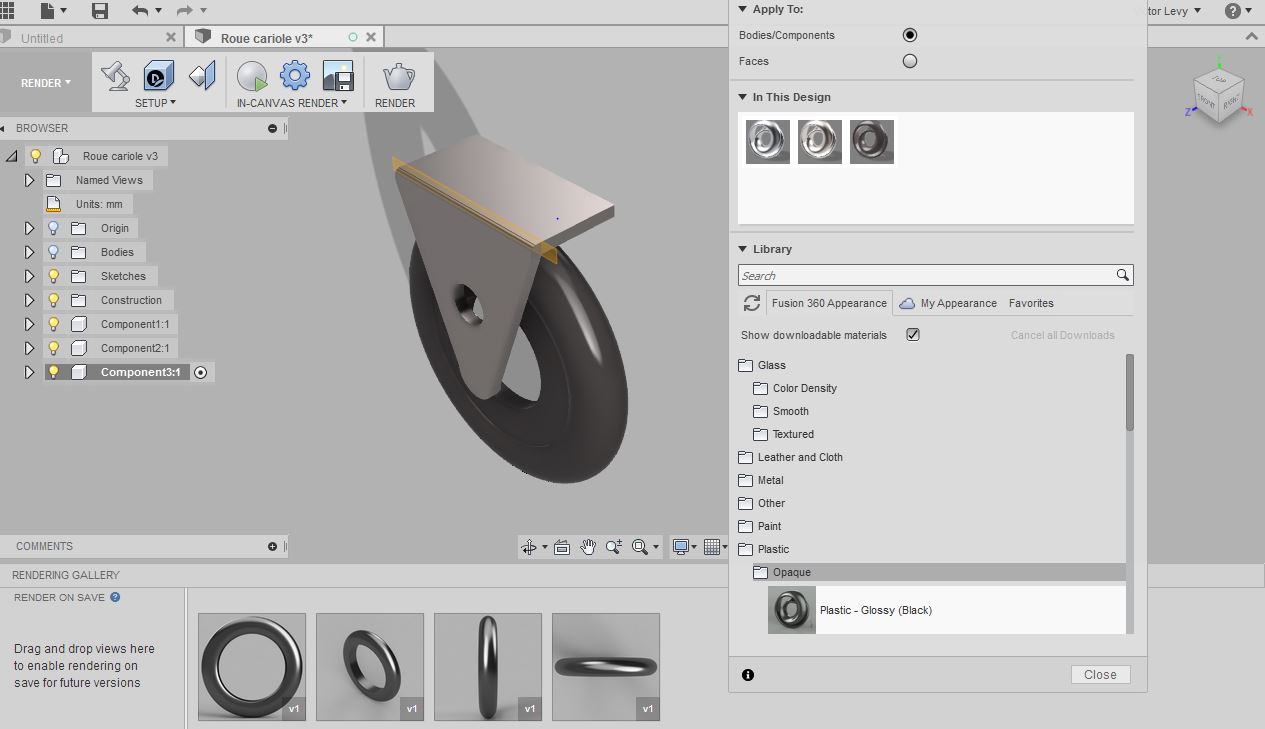Screen dimensions: 1265x729
Task: Click the Render teapot icon
Action: tap(398, 77)
